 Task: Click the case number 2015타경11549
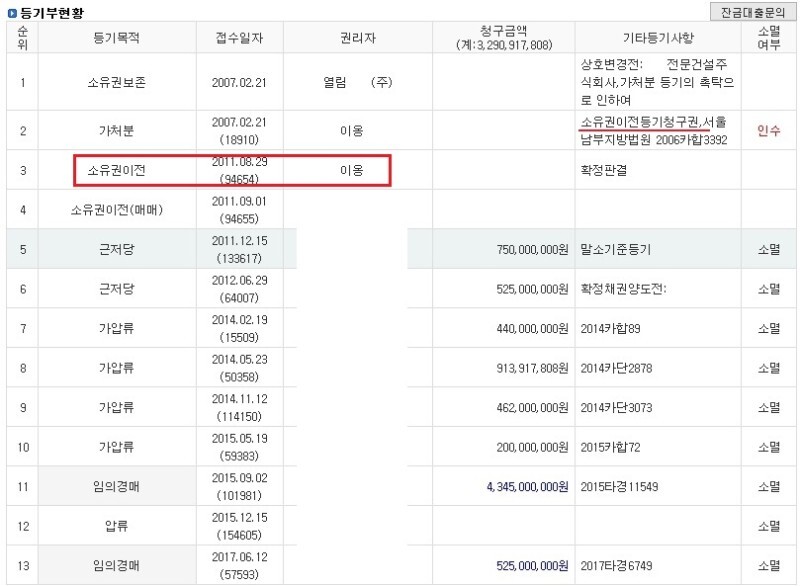pyautogui.click(x=619, y=486)
